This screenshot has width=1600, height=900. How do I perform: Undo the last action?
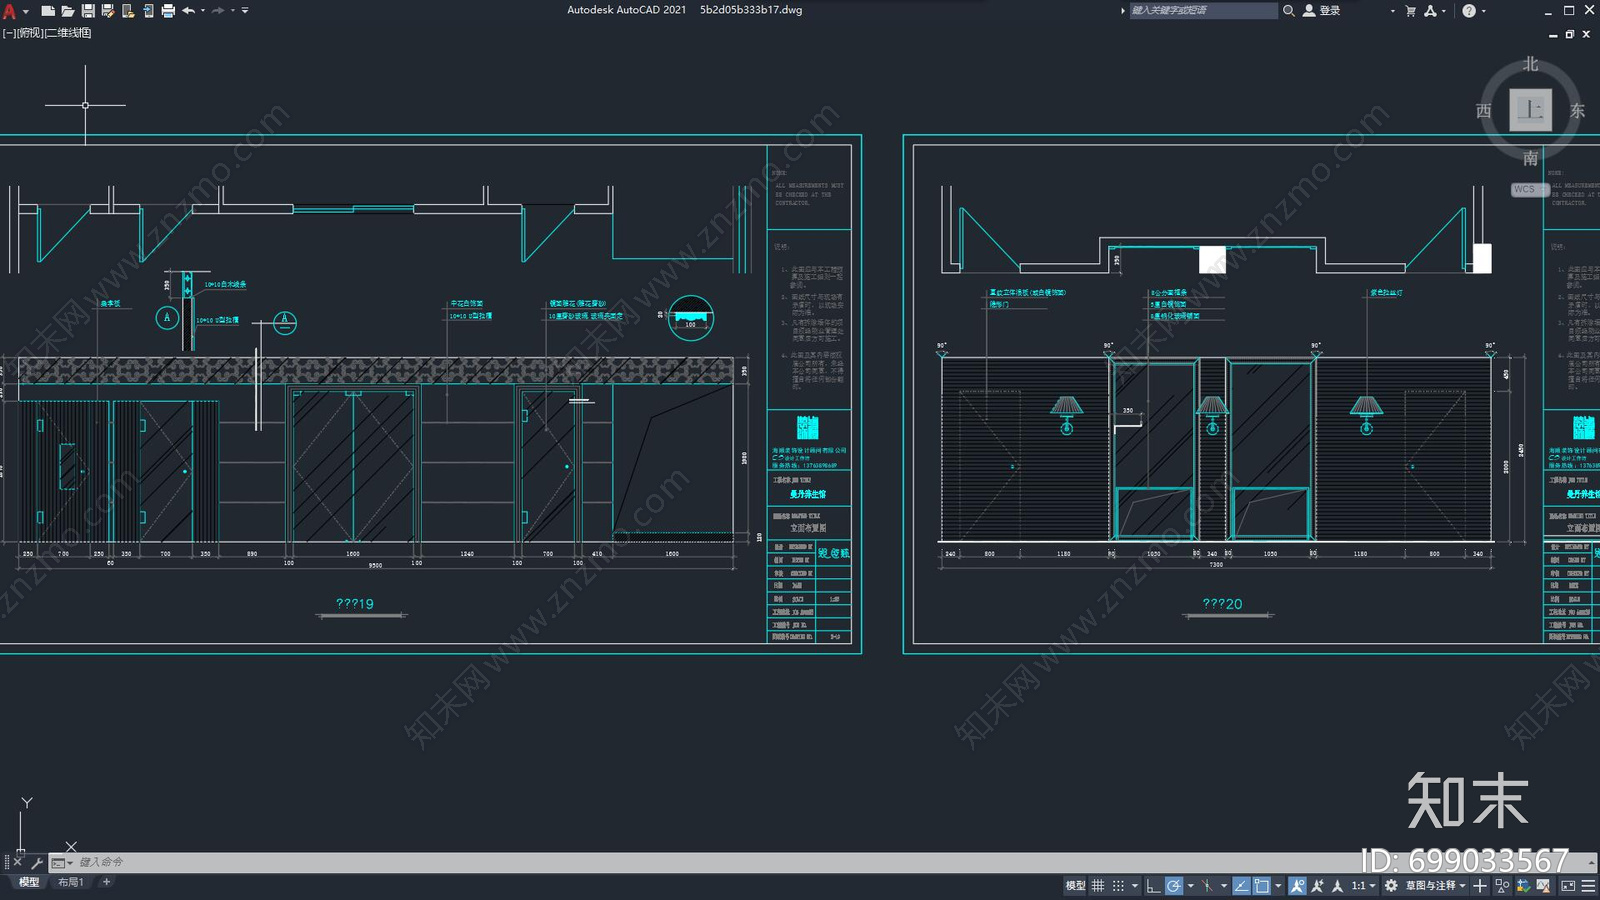click(x=188, y=11)
